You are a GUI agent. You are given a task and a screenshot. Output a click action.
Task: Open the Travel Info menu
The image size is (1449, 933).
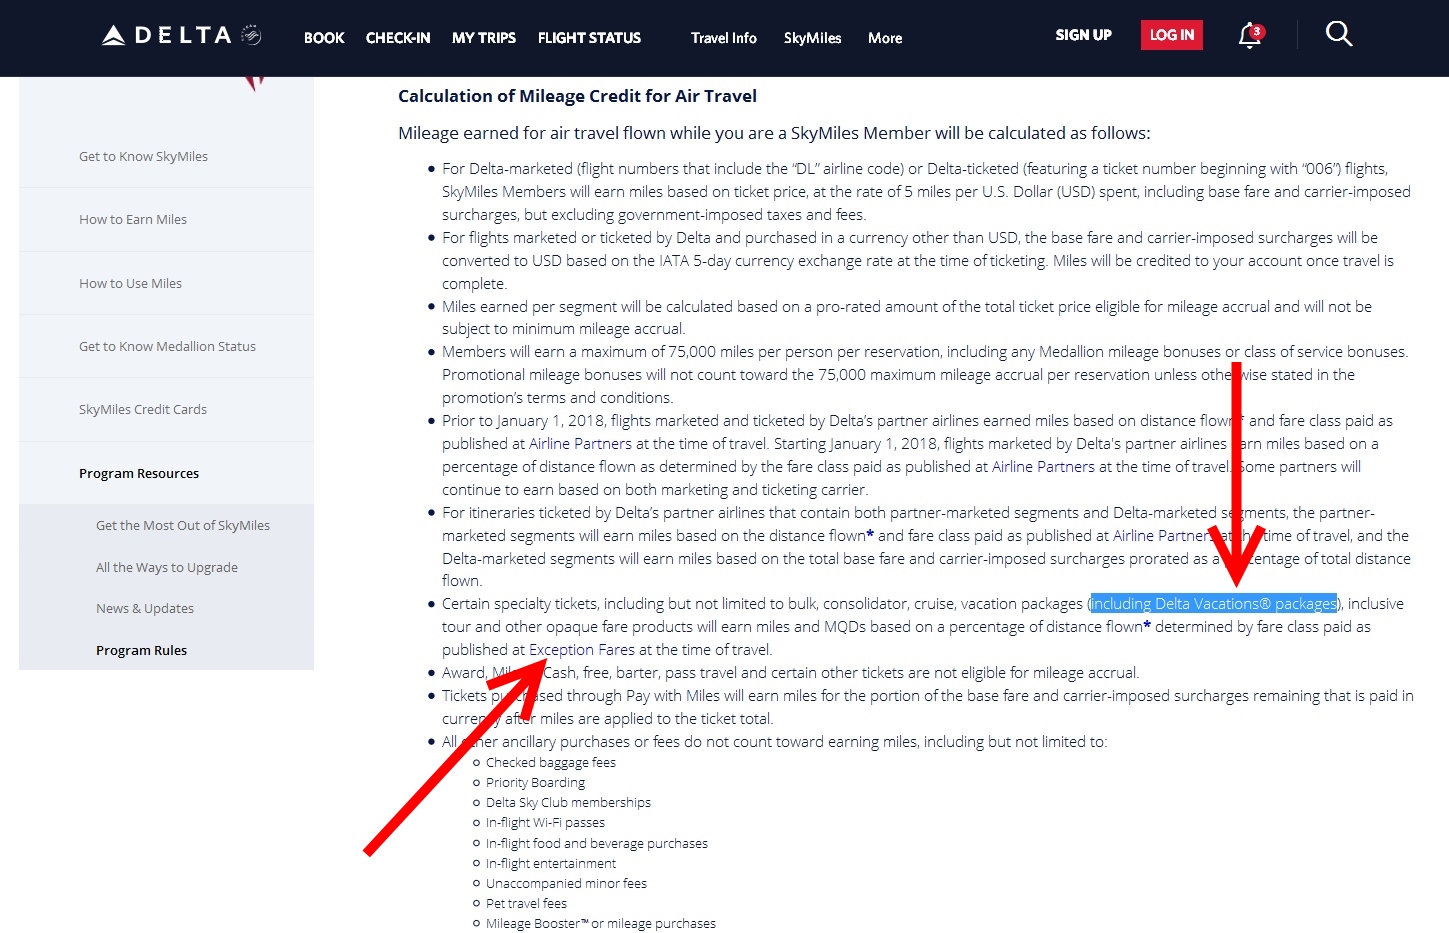point(722,38)
